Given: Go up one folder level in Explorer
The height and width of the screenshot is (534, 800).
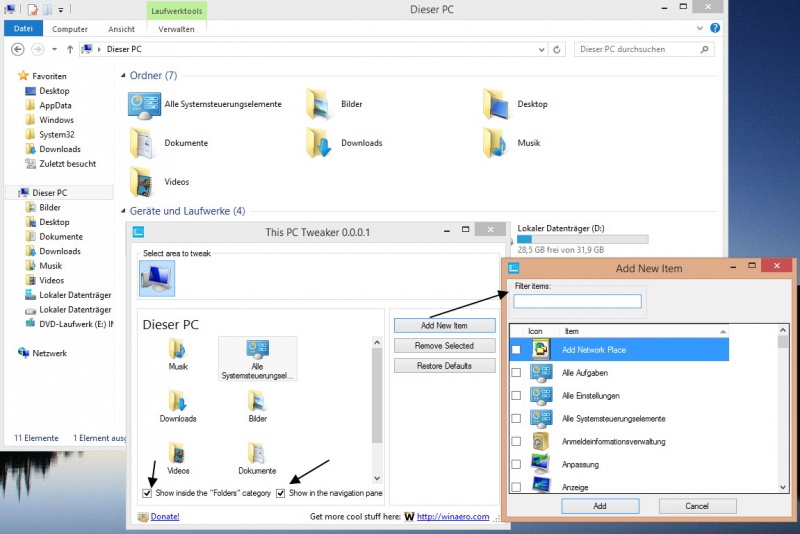Looking at the screenshot, I should 70,49.
